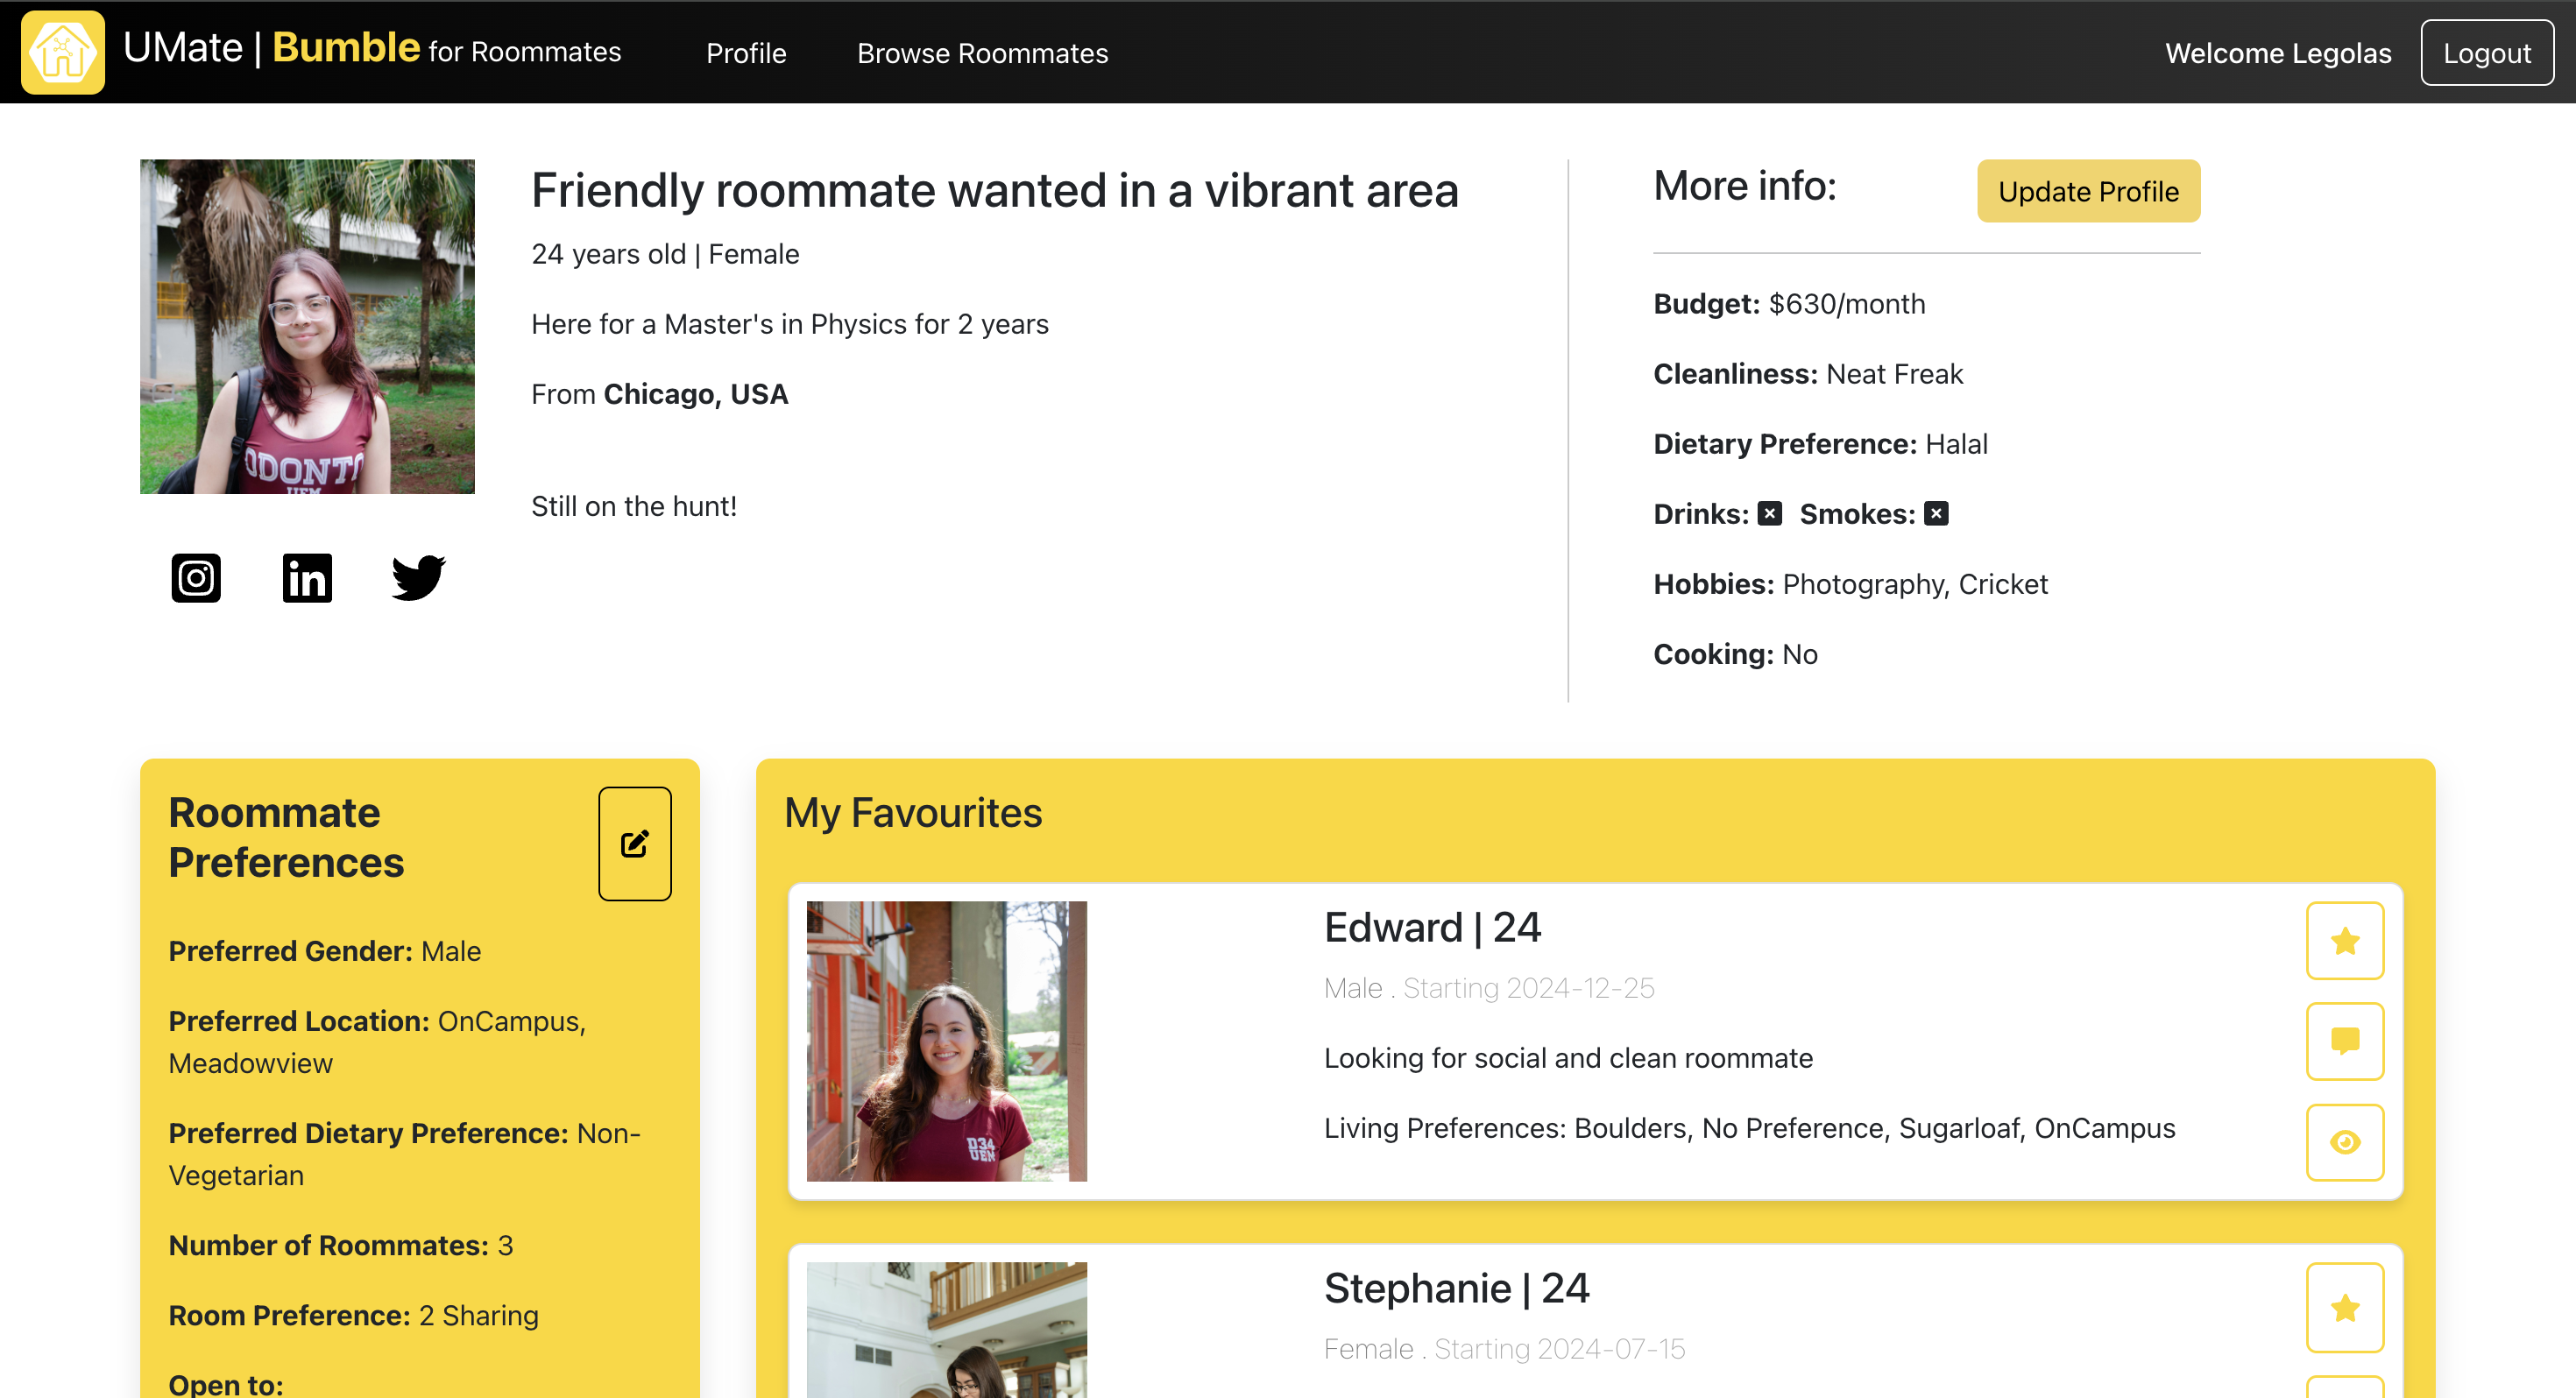Open Edward's card photo
The width and height of the screenshot is (2576, 1398).
[x=946, y=1041]
